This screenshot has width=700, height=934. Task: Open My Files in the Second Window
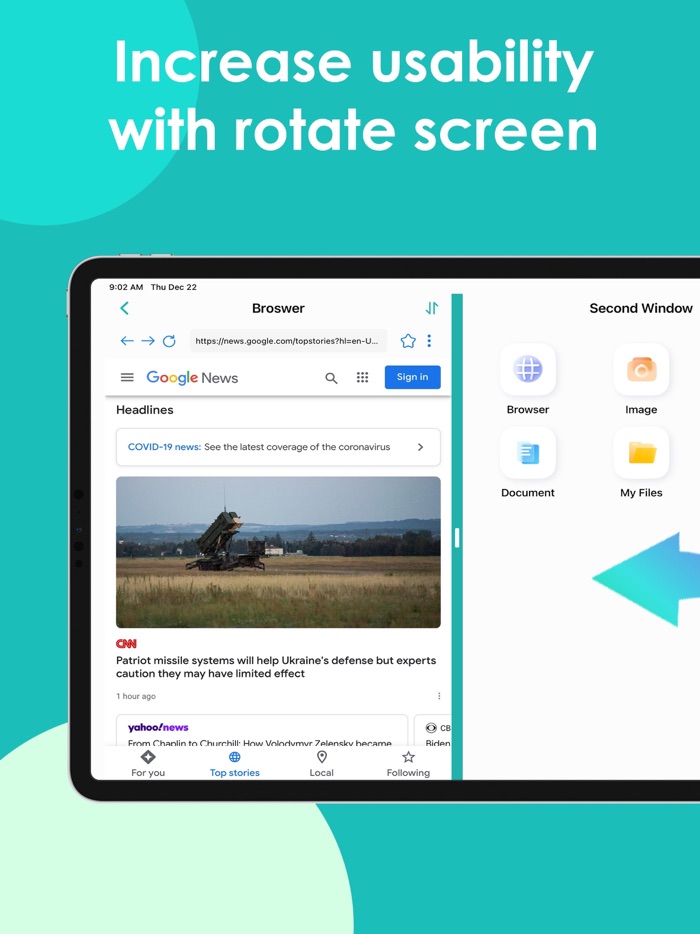coord(641,462)
